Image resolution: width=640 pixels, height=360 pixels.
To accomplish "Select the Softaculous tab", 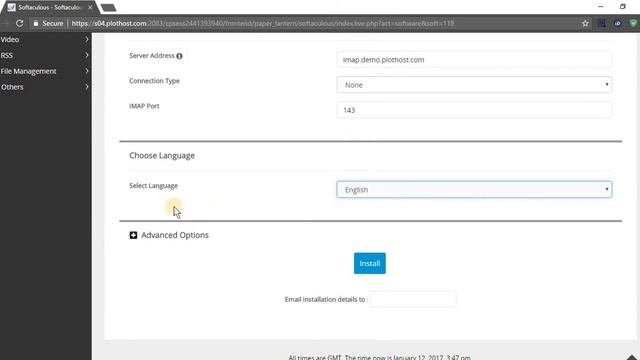I will point(49,7).
